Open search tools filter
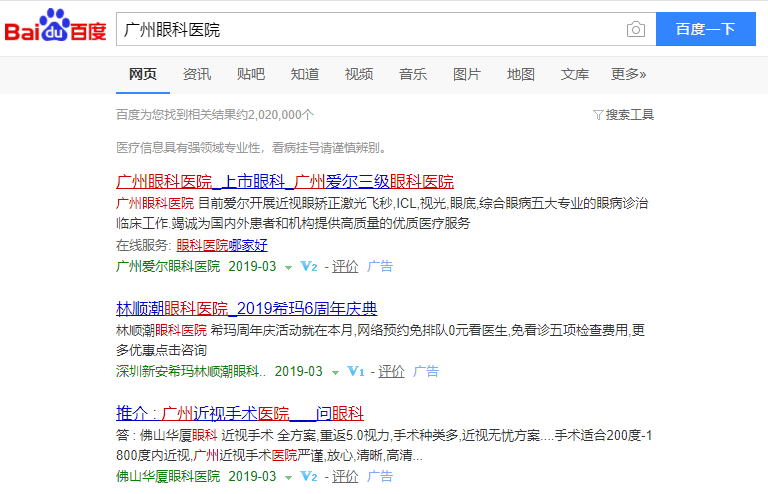This screenshot has height=494, width=768. pos(623,115)
